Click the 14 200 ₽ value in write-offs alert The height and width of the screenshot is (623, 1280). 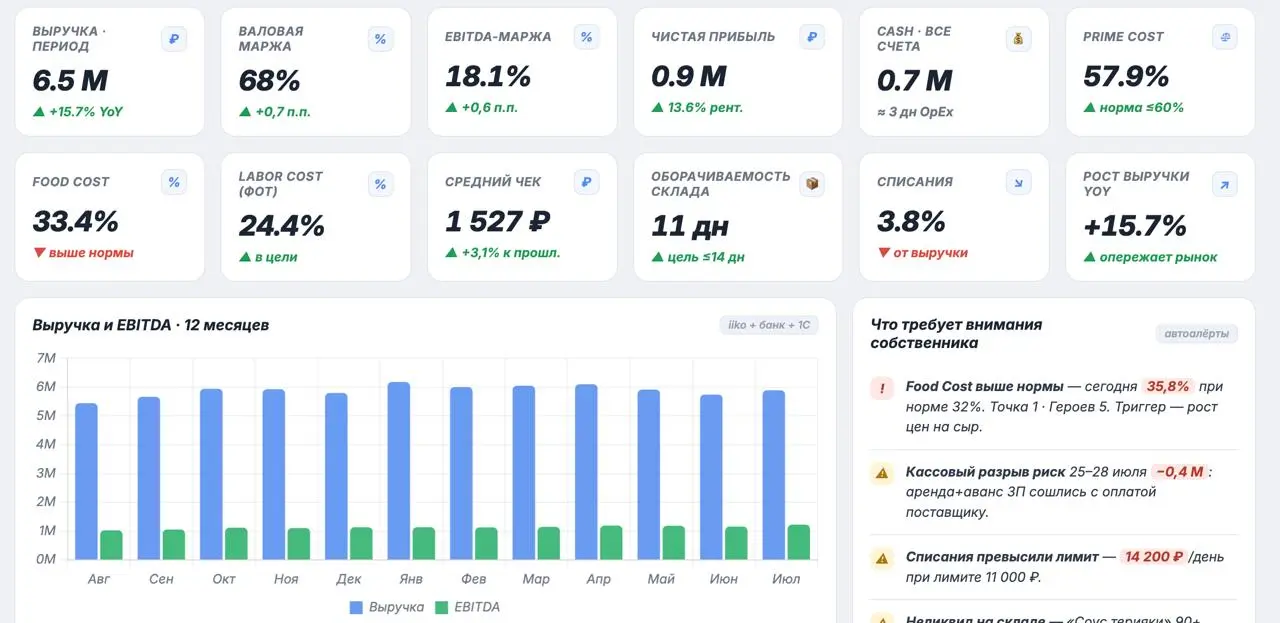point(1152,556)
